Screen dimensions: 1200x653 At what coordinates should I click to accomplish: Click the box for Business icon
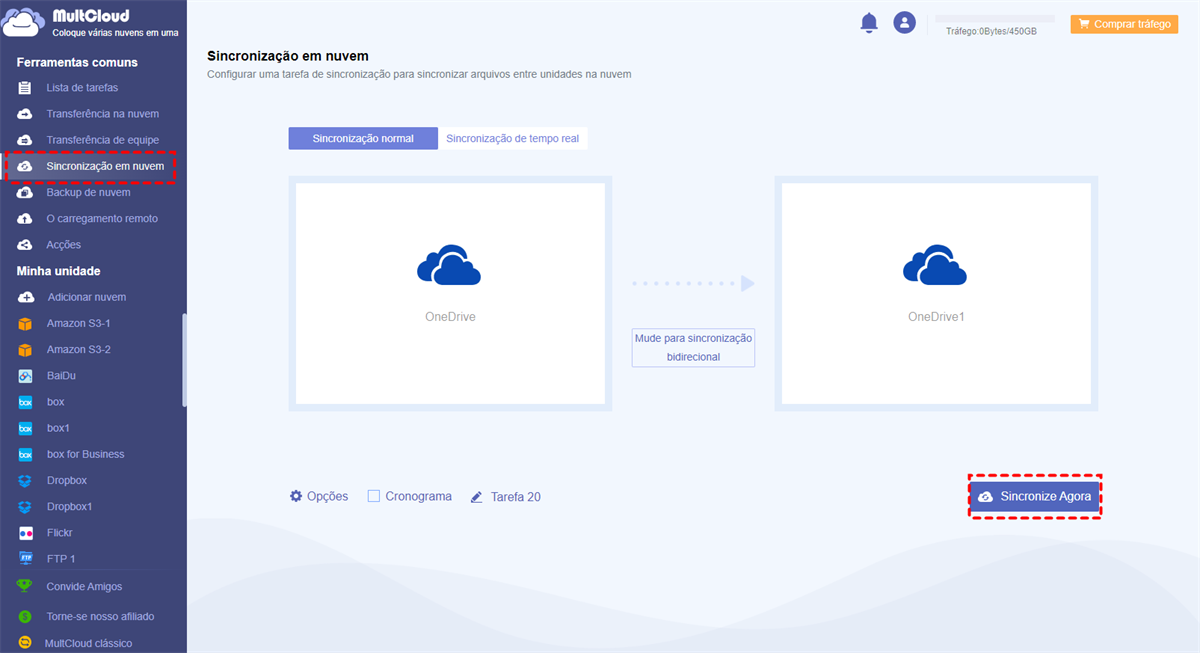point(25,454)
